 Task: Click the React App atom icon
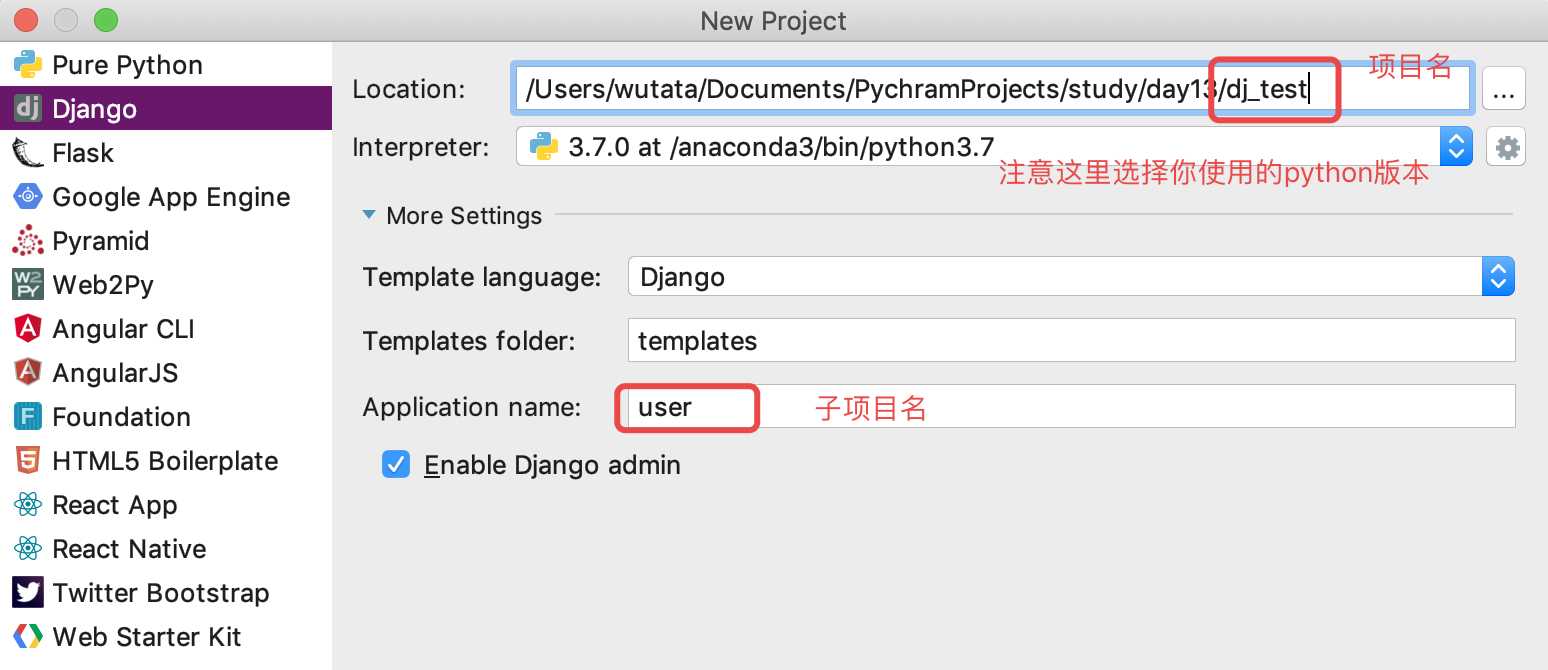(27, 505)
